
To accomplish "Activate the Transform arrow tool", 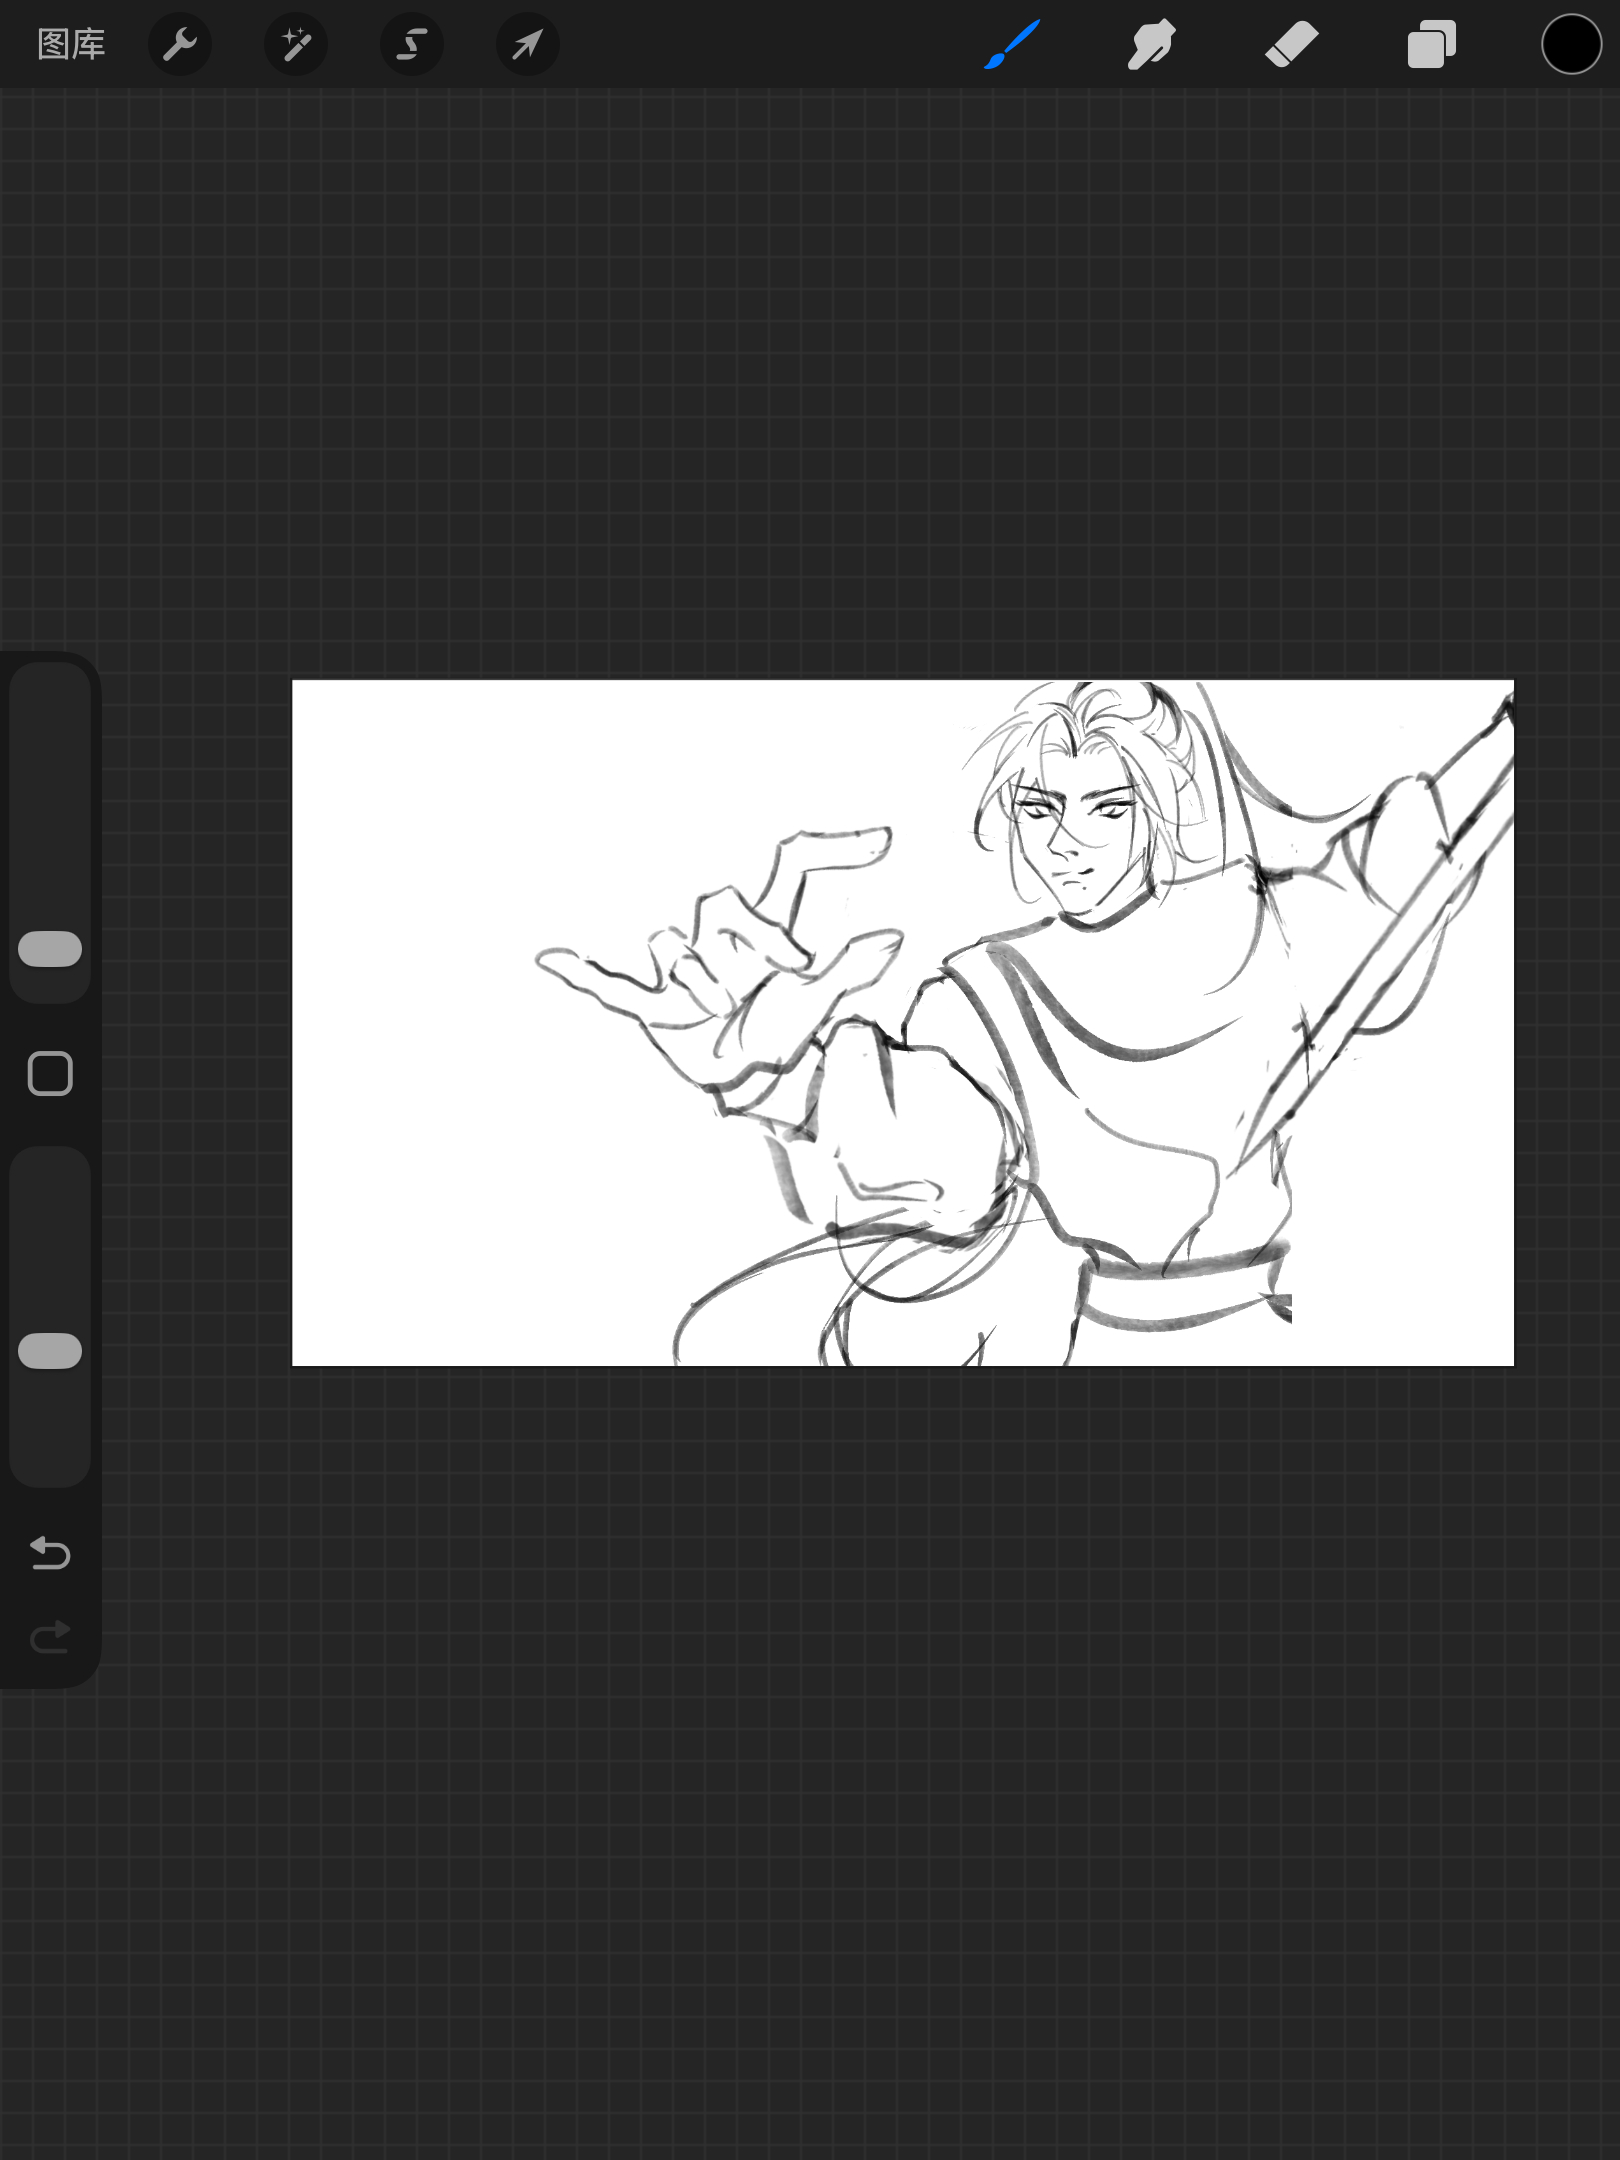I will (x=528, y=44).
